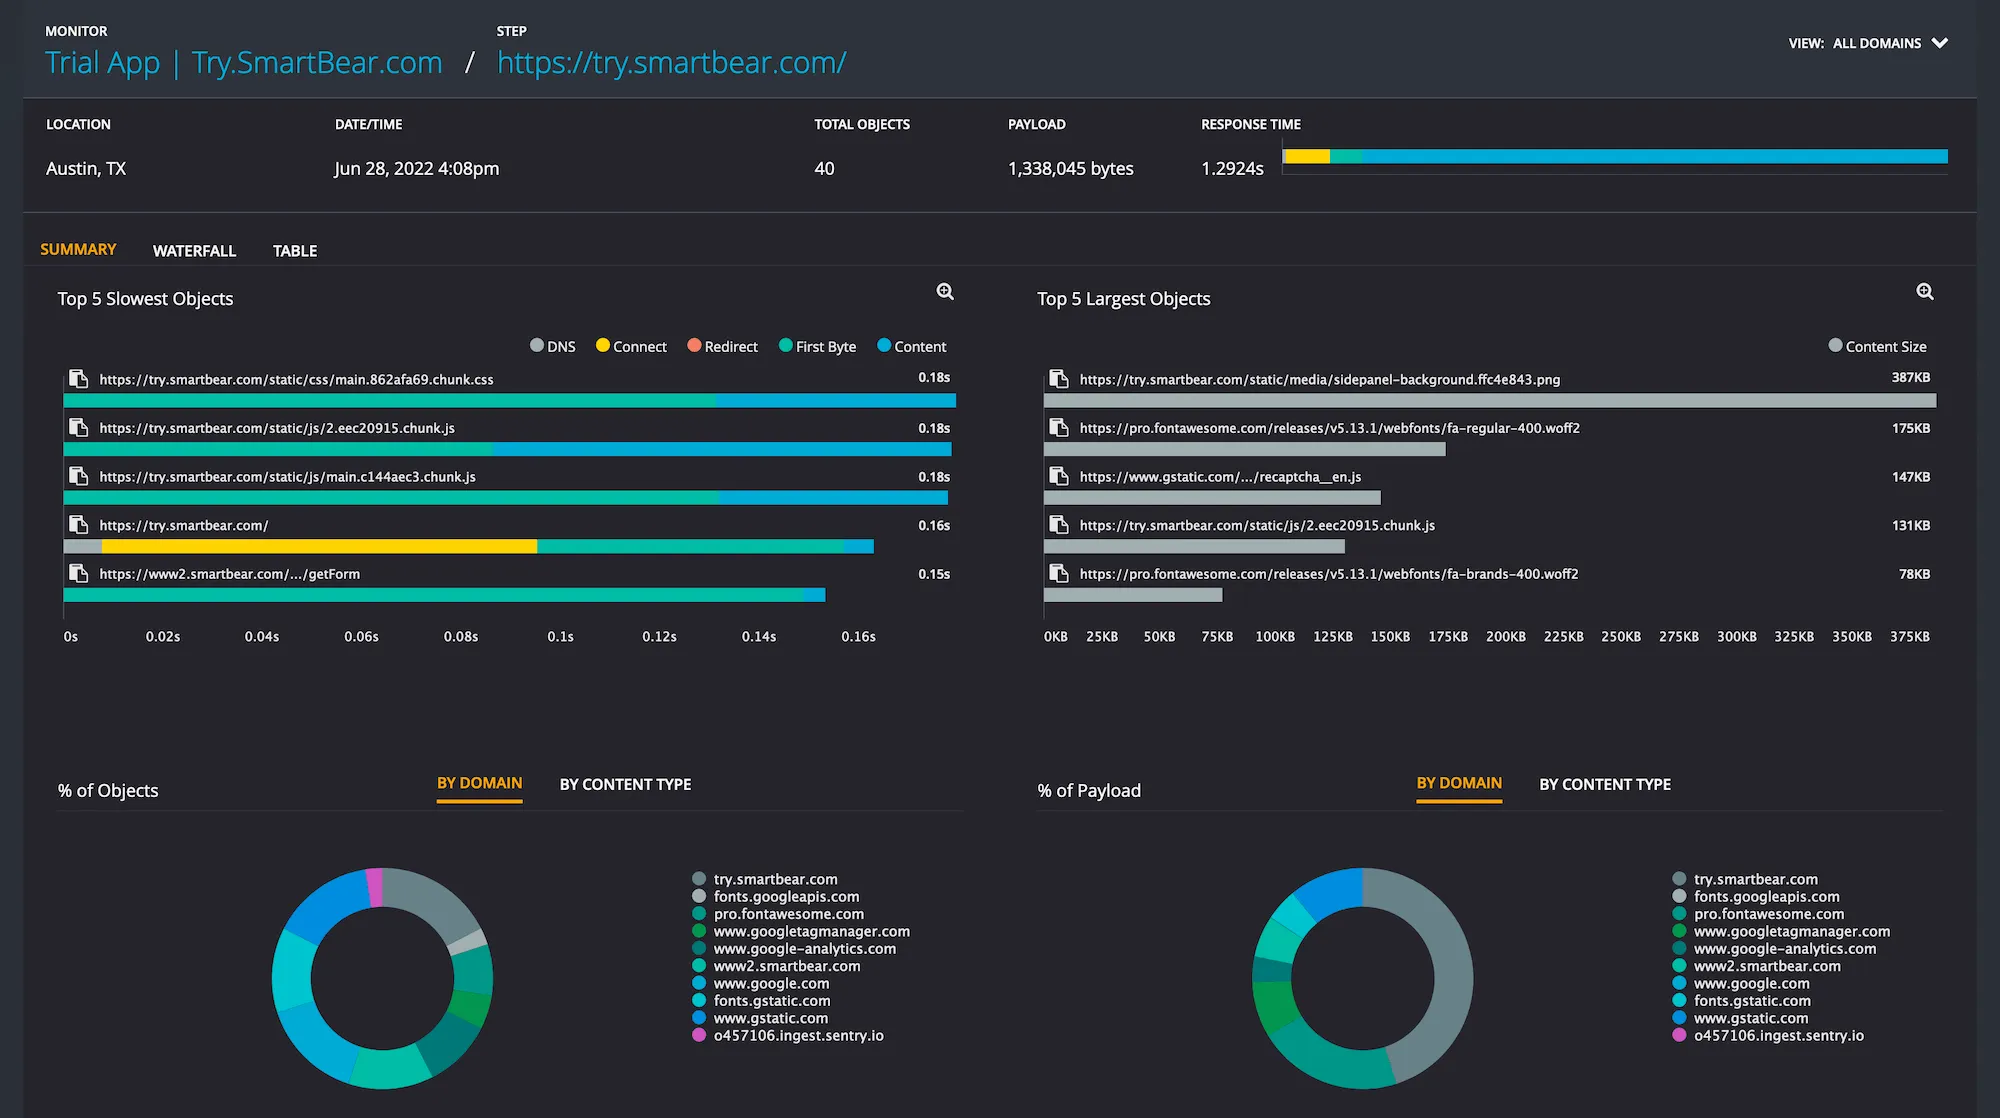Click blue segment of response time bar
This screenshot has height=1118, width=2000.
[1655, 156]
